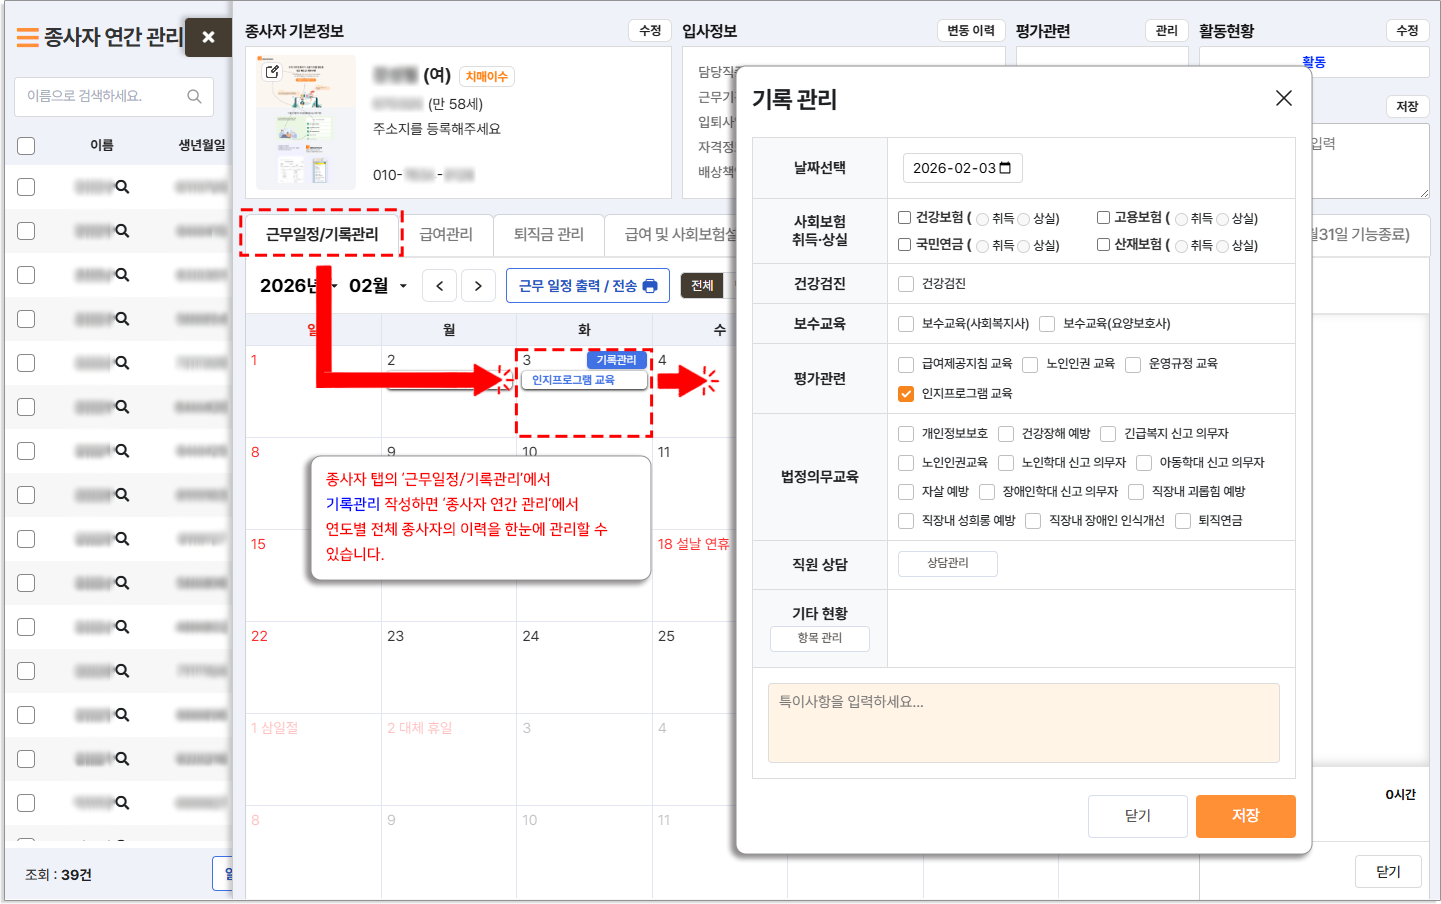The image size is (1441, 904).
Task: Open the date picker showing 2026-02-03
Action: click(1005, 168)
